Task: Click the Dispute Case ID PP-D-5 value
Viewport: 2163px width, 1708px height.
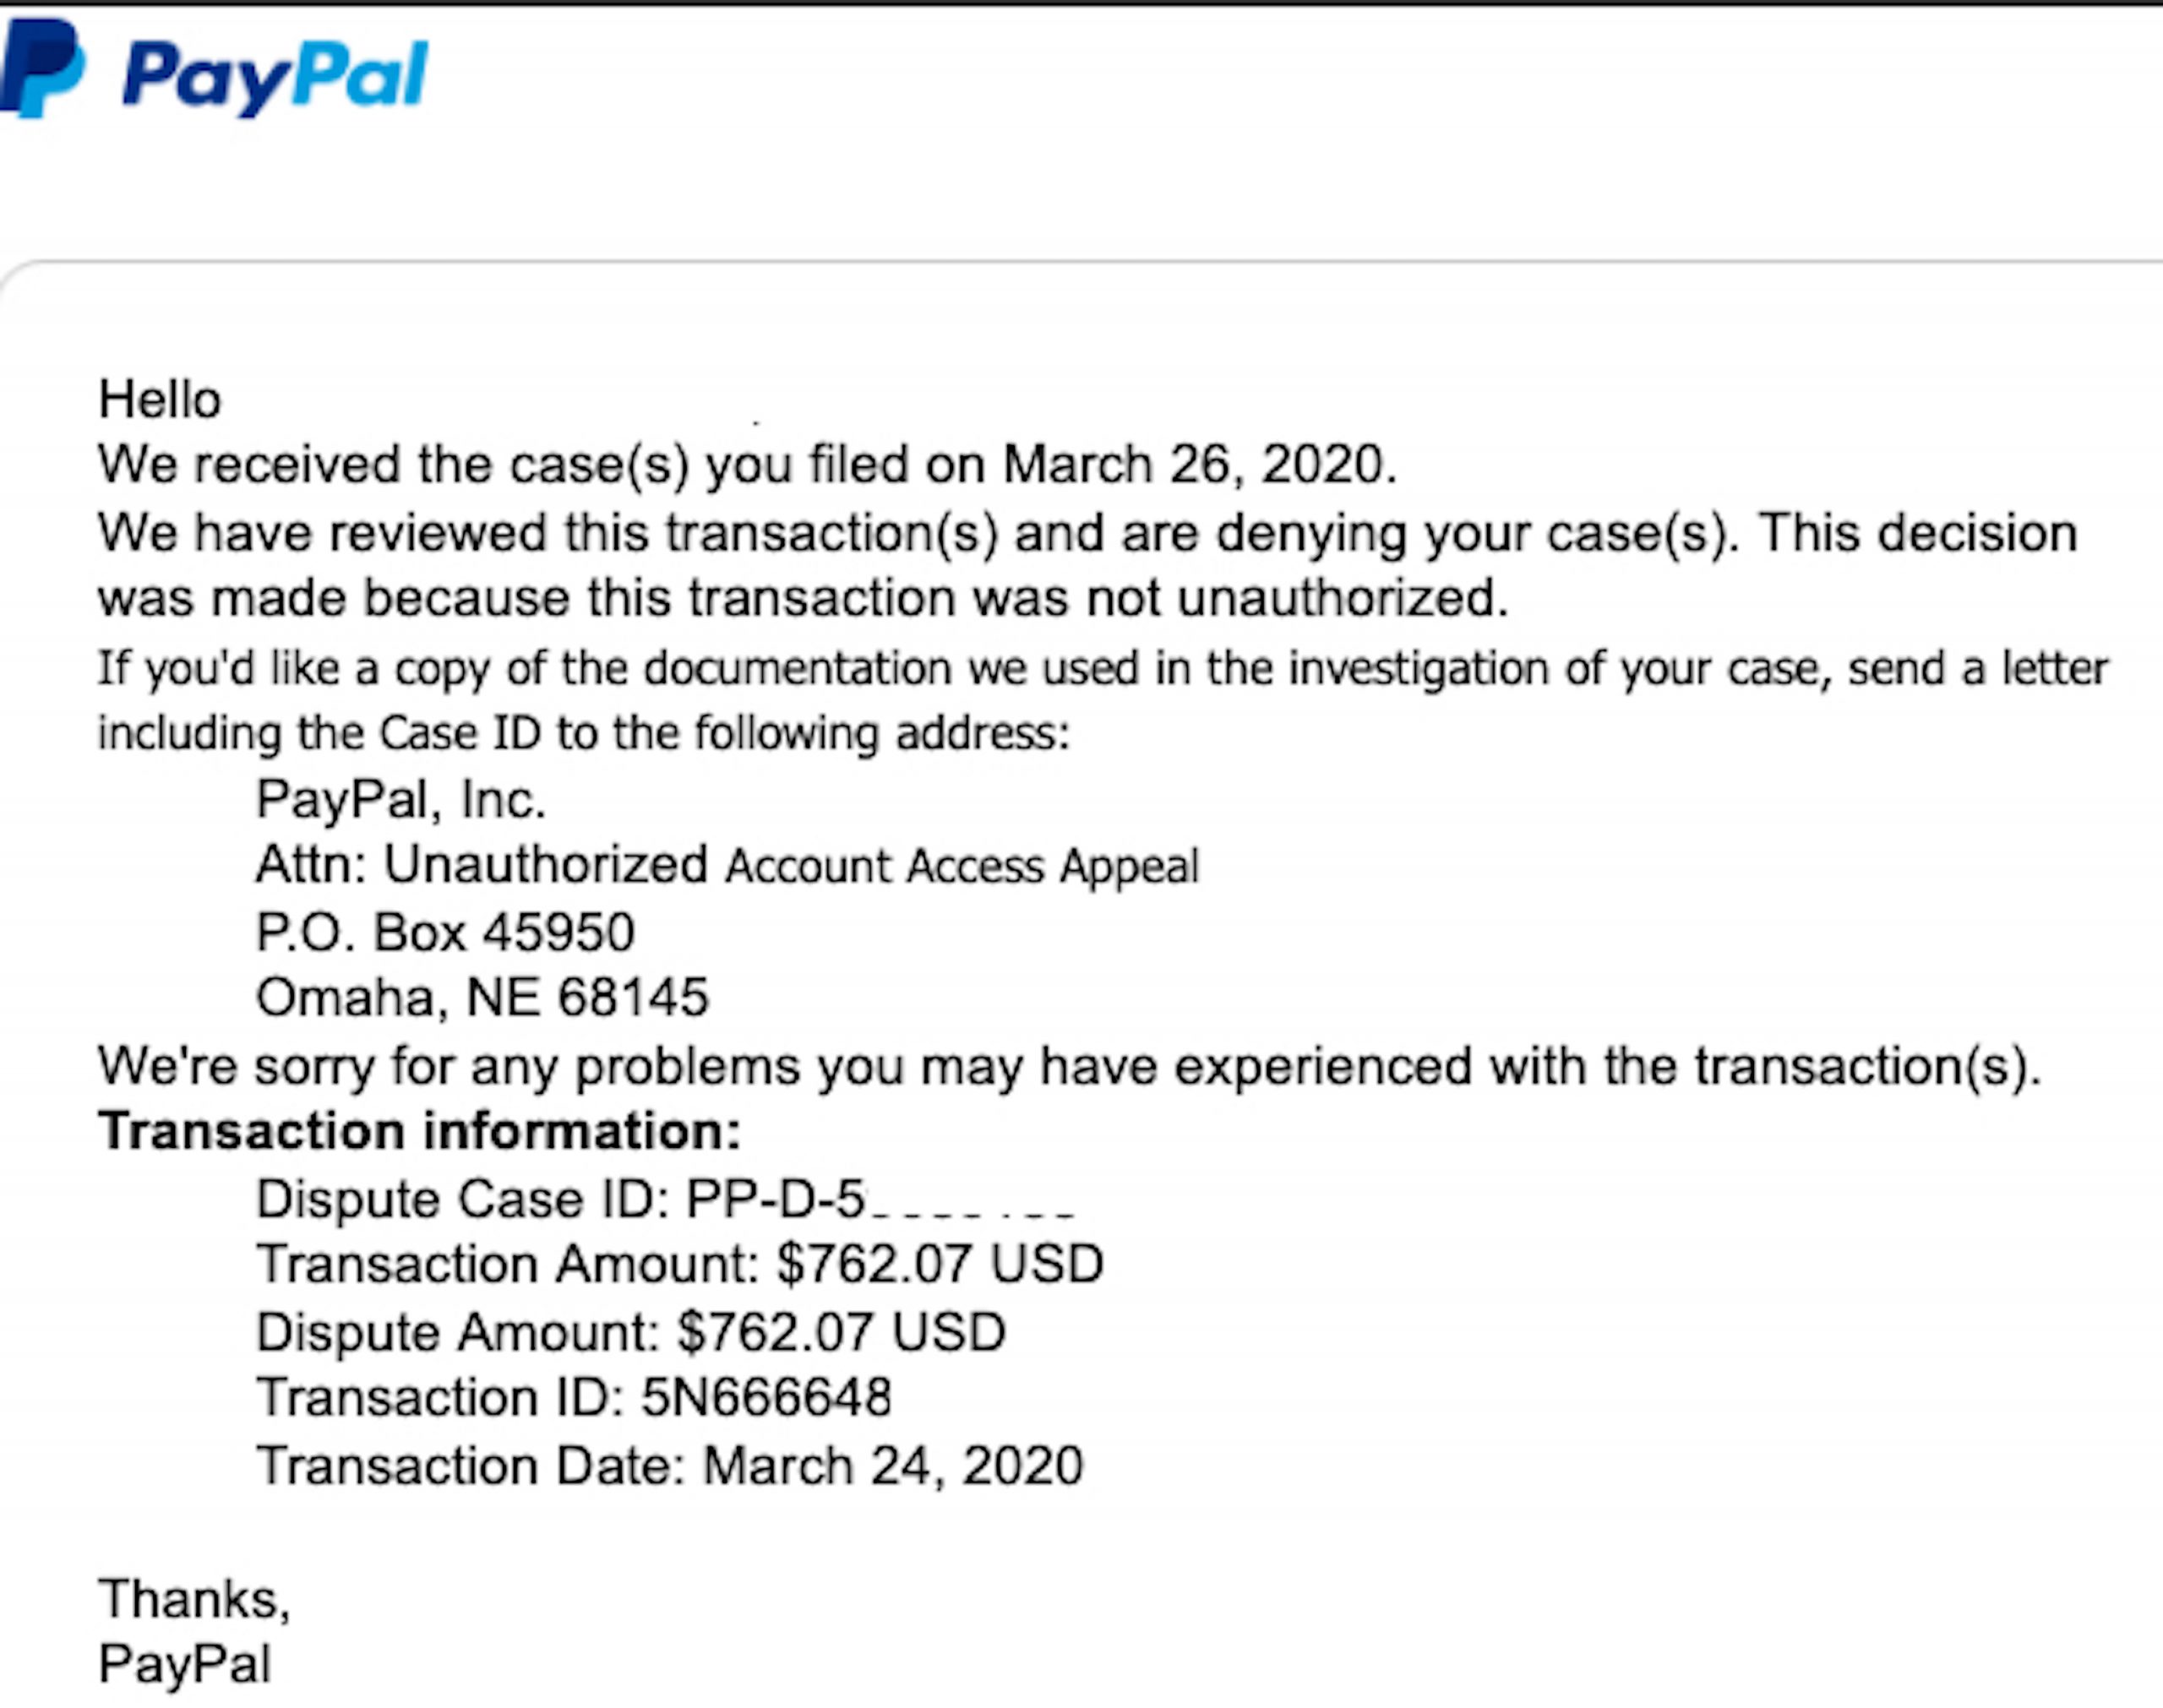Action: click(x=880, y=1198)
